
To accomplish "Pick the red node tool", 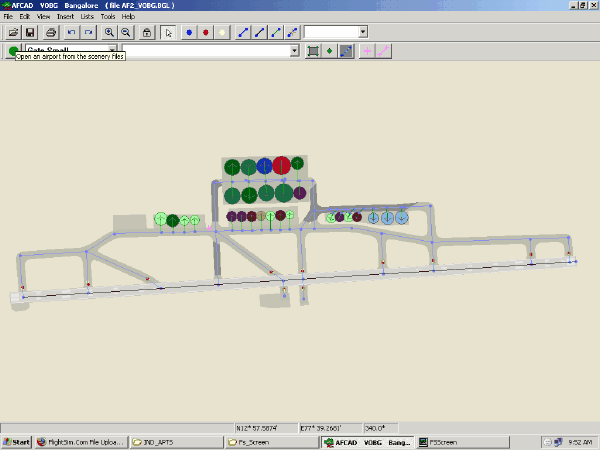I will [x=205, y=32].
